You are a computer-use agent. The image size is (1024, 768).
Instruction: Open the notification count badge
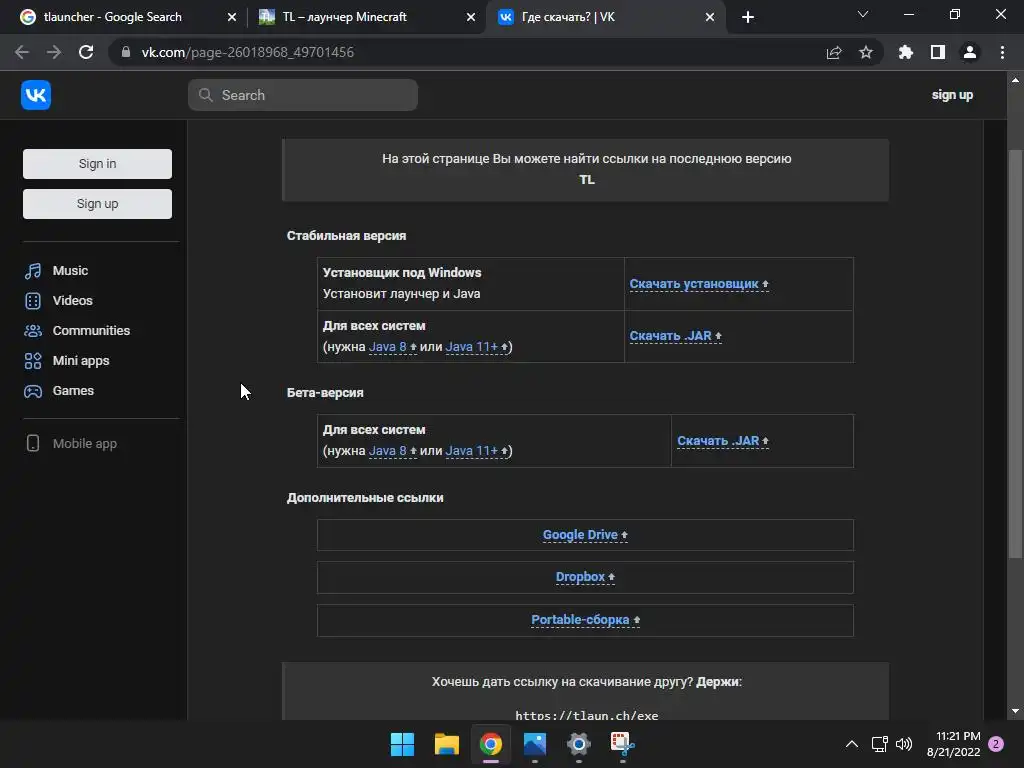[x=996, y=744]
